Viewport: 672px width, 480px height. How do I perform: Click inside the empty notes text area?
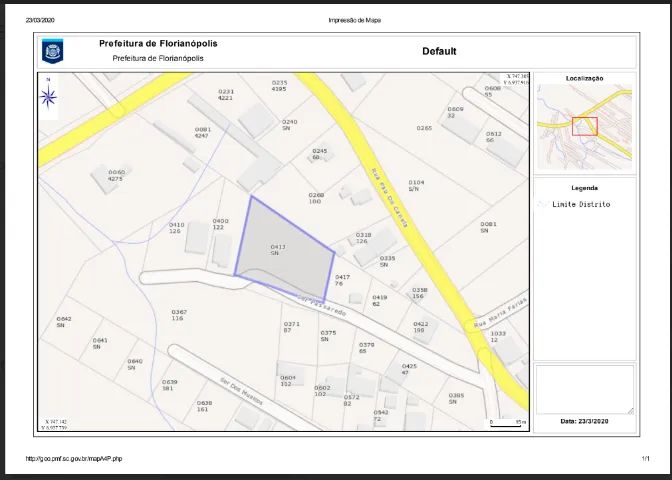584,389
